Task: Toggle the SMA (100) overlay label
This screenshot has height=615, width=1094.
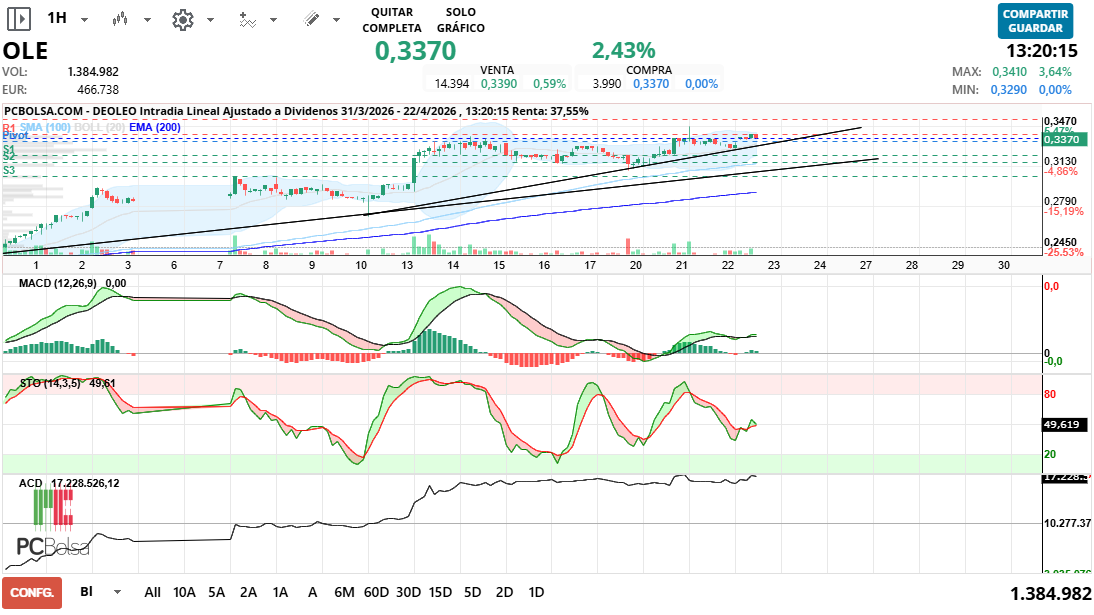Action: [45, 127]
